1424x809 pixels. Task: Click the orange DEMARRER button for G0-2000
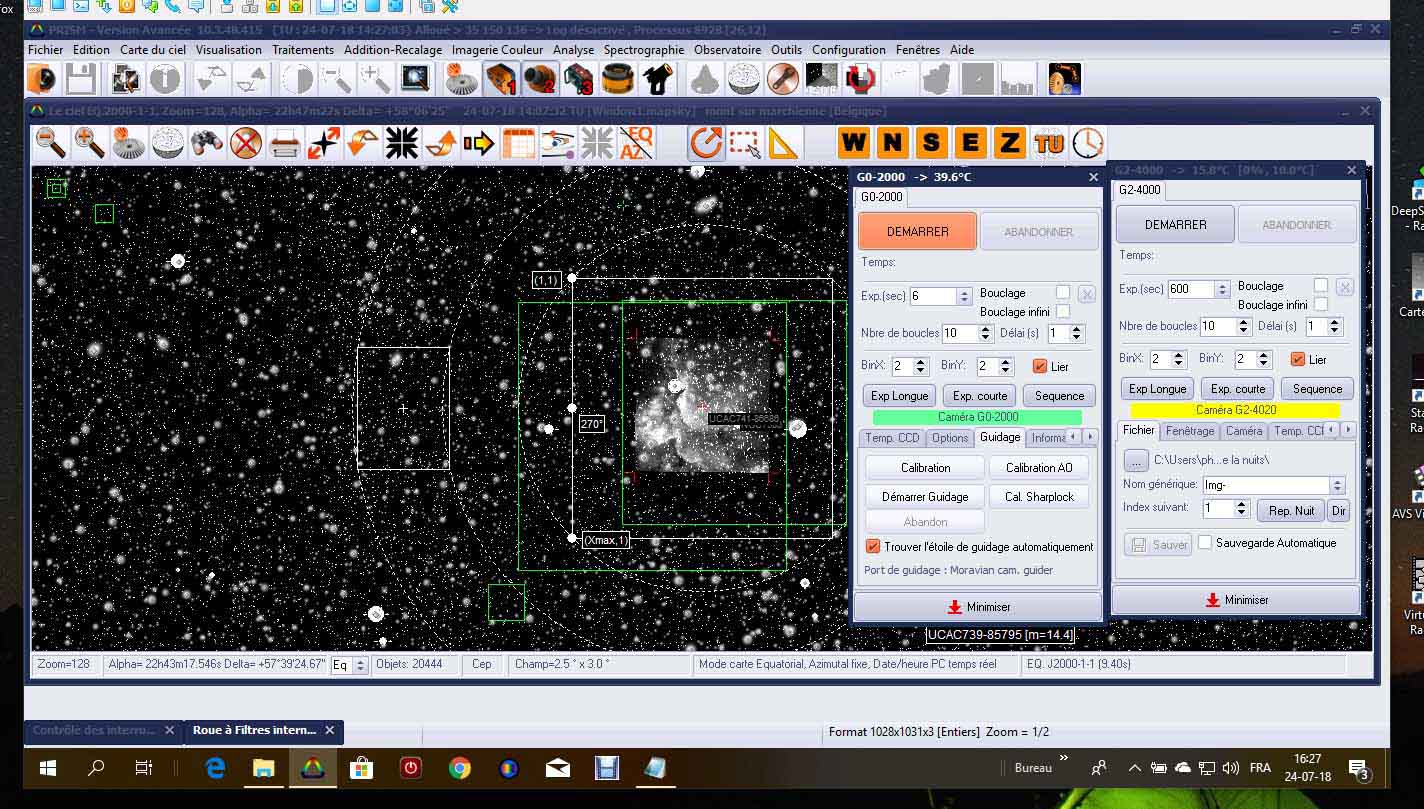coord(917,232)
